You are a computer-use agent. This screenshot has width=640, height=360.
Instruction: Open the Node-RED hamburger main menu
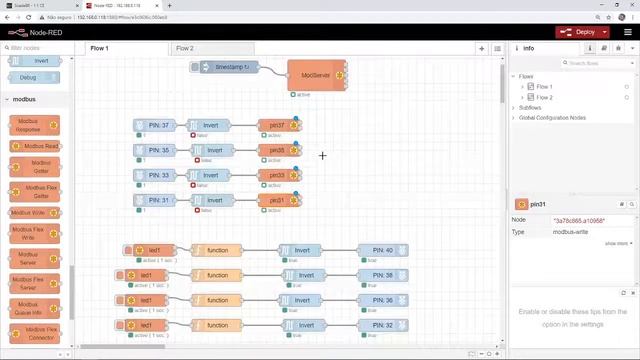pos(628,32)
